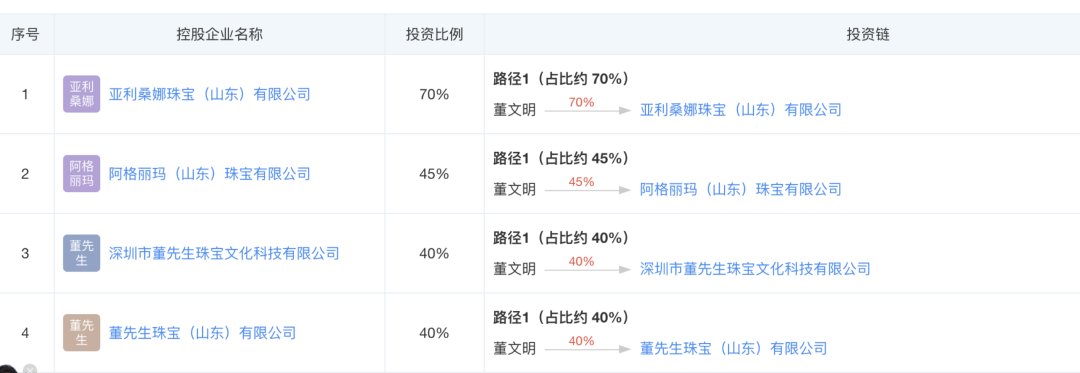Open 亚利桑娜珠宝（山东）有限公司 in company name column
1080x373 pixels.
tap(209, 94)
